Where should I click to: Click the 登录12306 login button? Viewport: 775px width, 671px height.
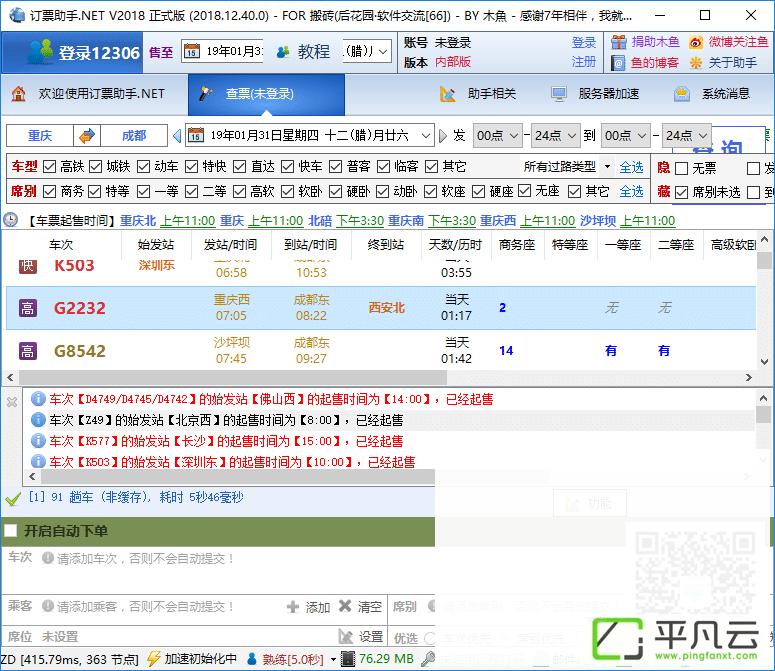[x=72, y=52]
